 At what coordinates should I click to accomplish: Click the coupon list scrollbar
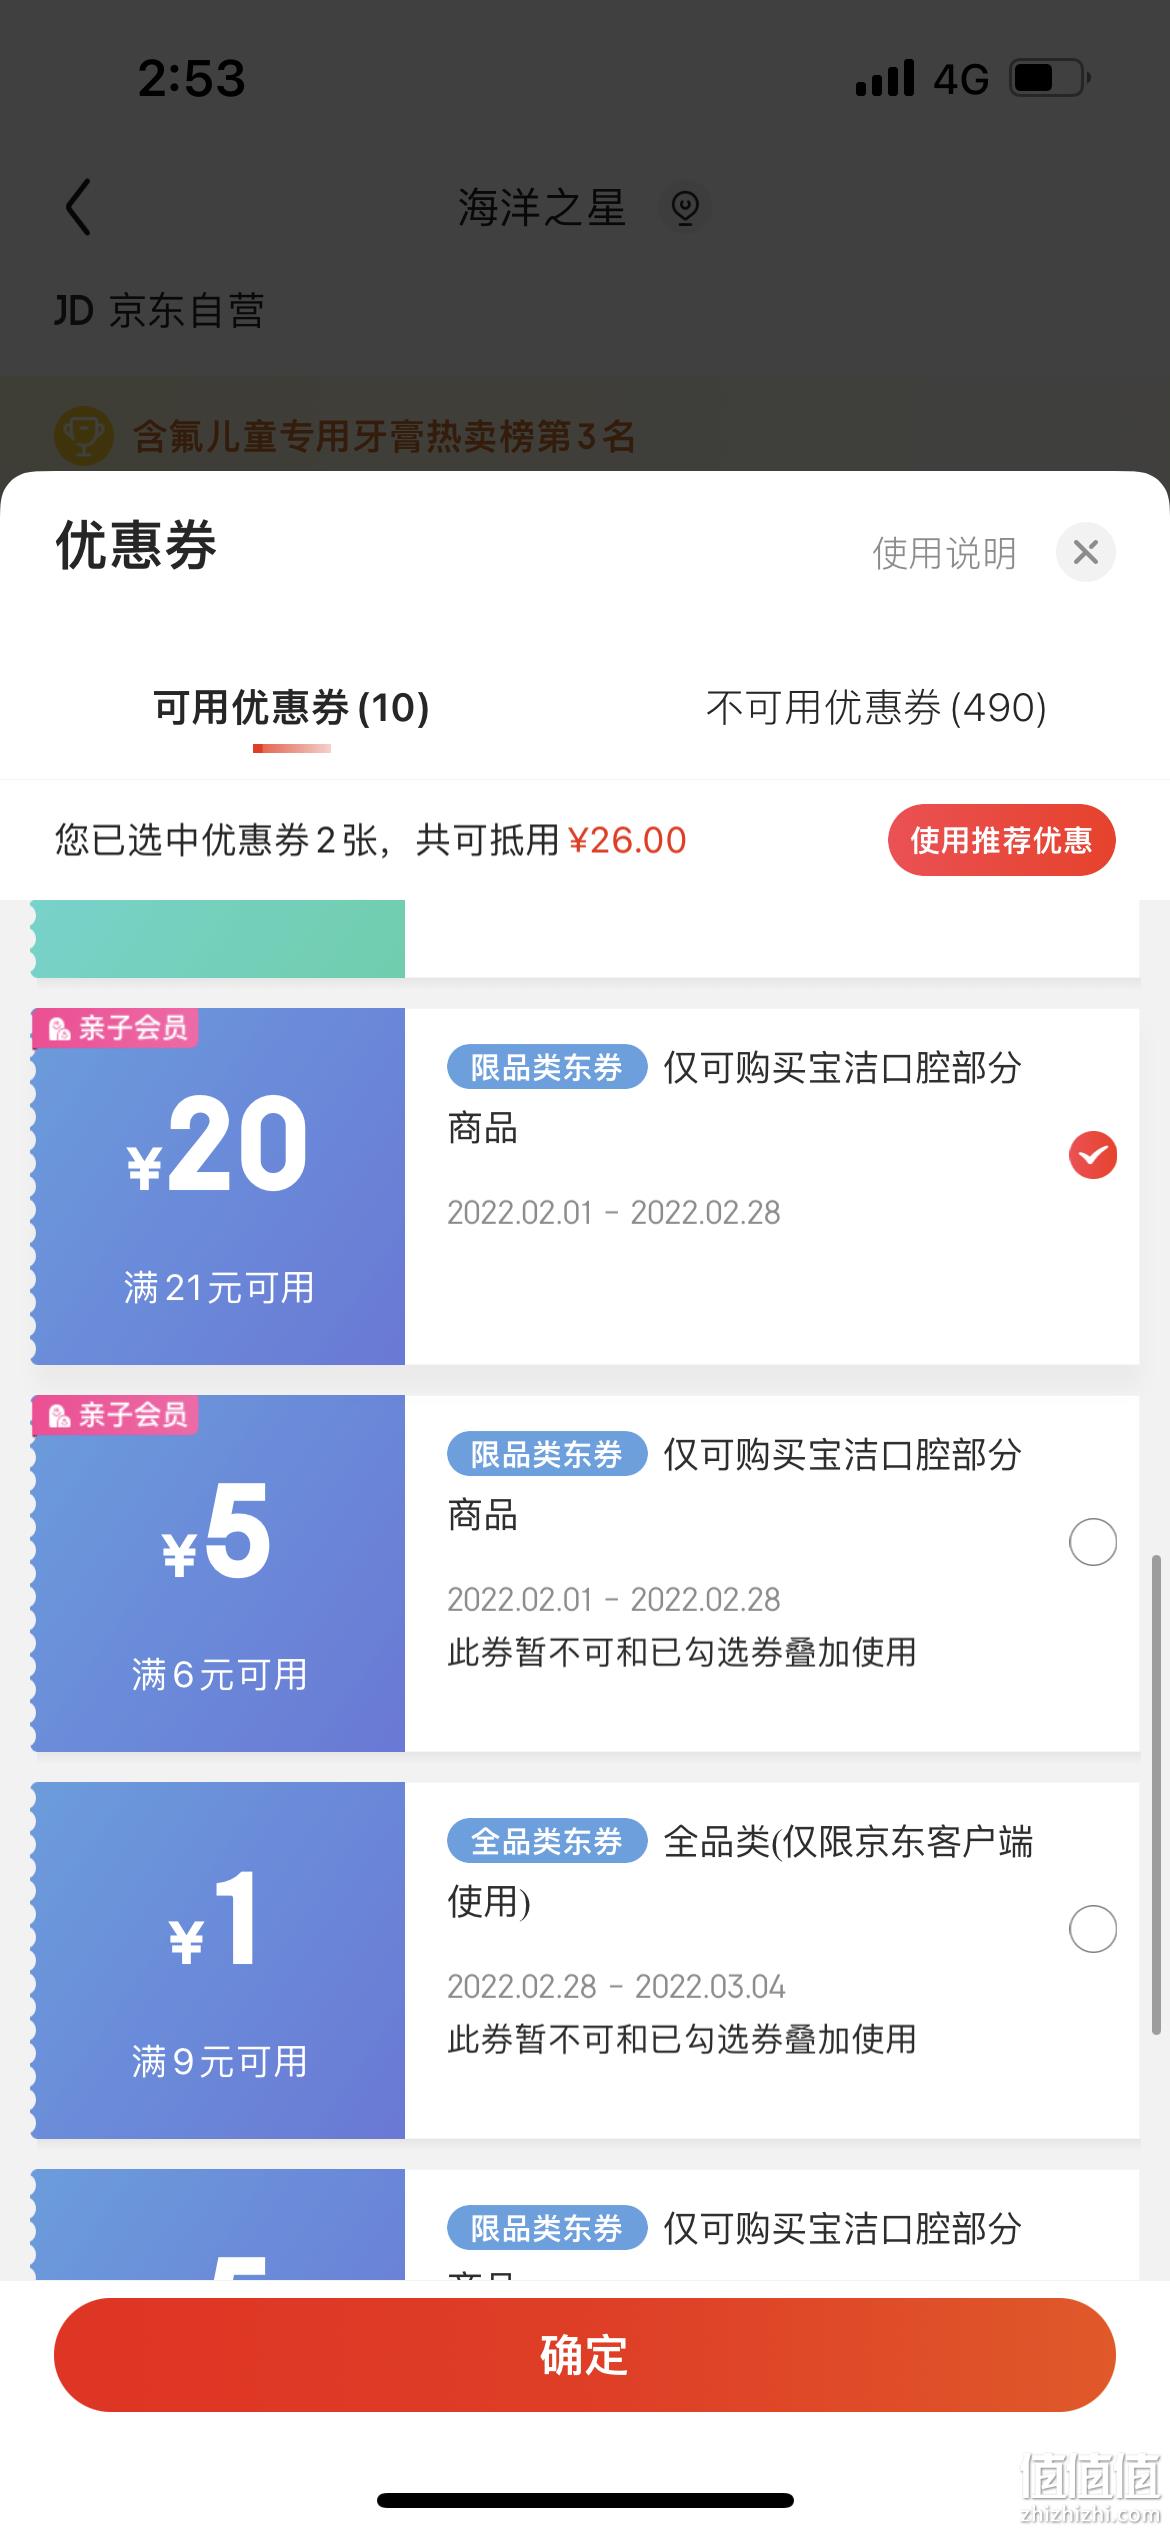click(x=1157, y=1795)
